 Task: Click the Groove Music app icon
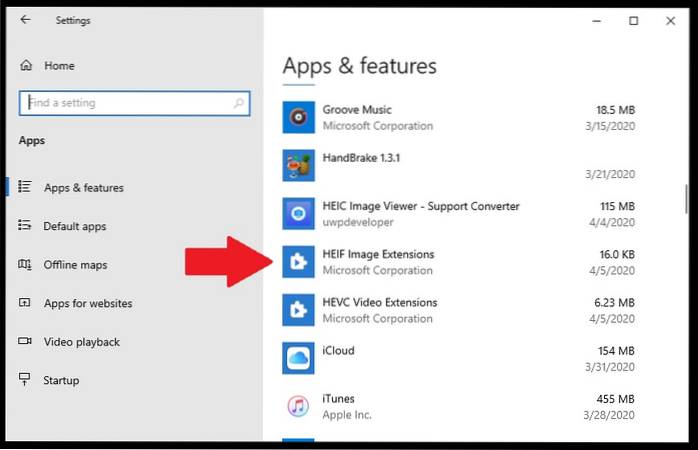click(299, 118)
